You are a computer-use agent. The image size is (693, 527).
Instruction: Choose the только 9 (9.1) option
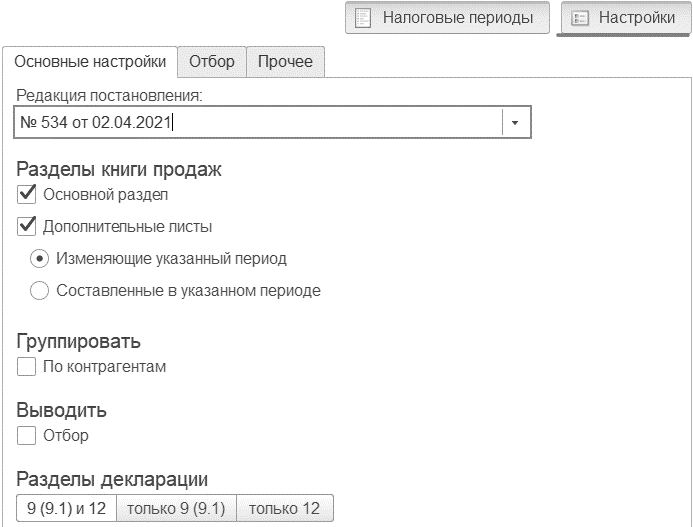click(x=176, y=508)
